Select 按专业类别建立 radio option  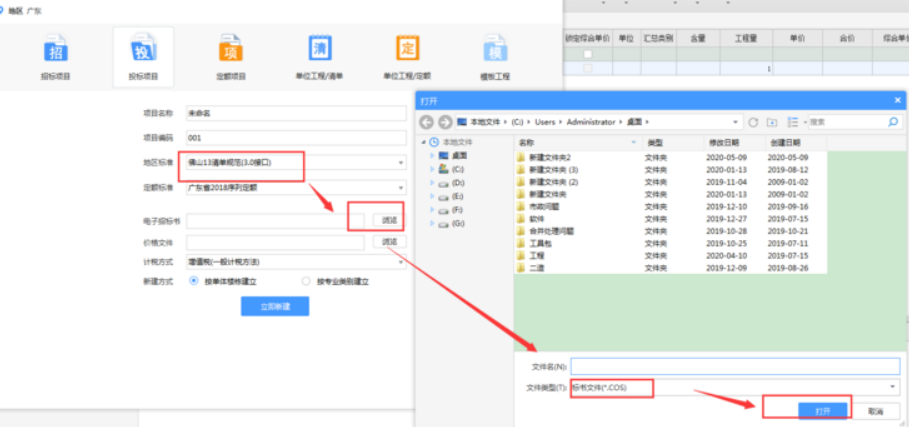point(307,282)
